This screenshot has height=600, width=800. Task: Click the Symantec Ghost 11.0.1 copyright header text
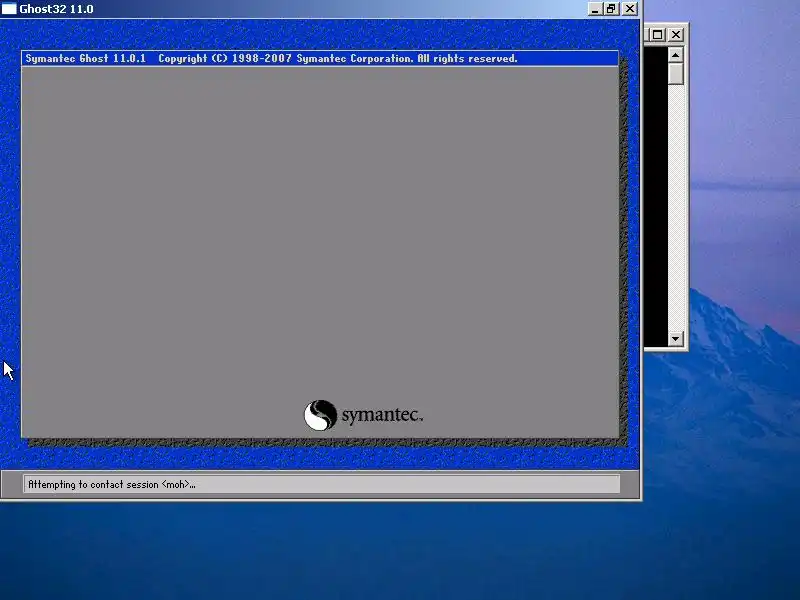point(271,58)
